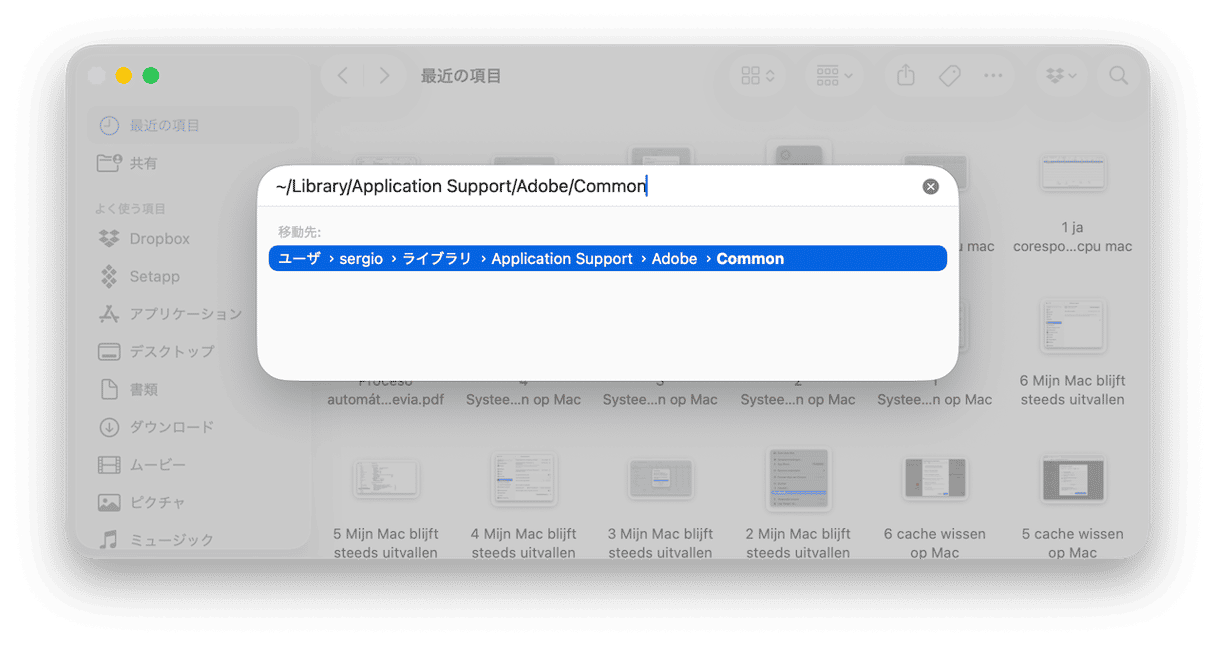Click the Setapp sidebar icon
The image size is (1216, 646).
(109, 277)
